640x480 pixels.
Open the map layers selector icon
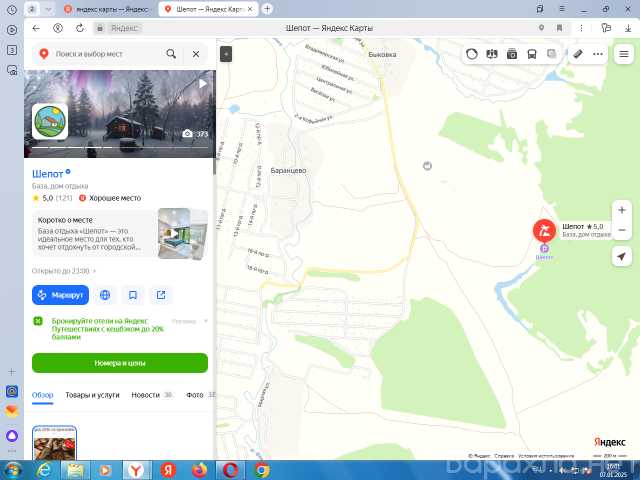click(x=551, y=54)
